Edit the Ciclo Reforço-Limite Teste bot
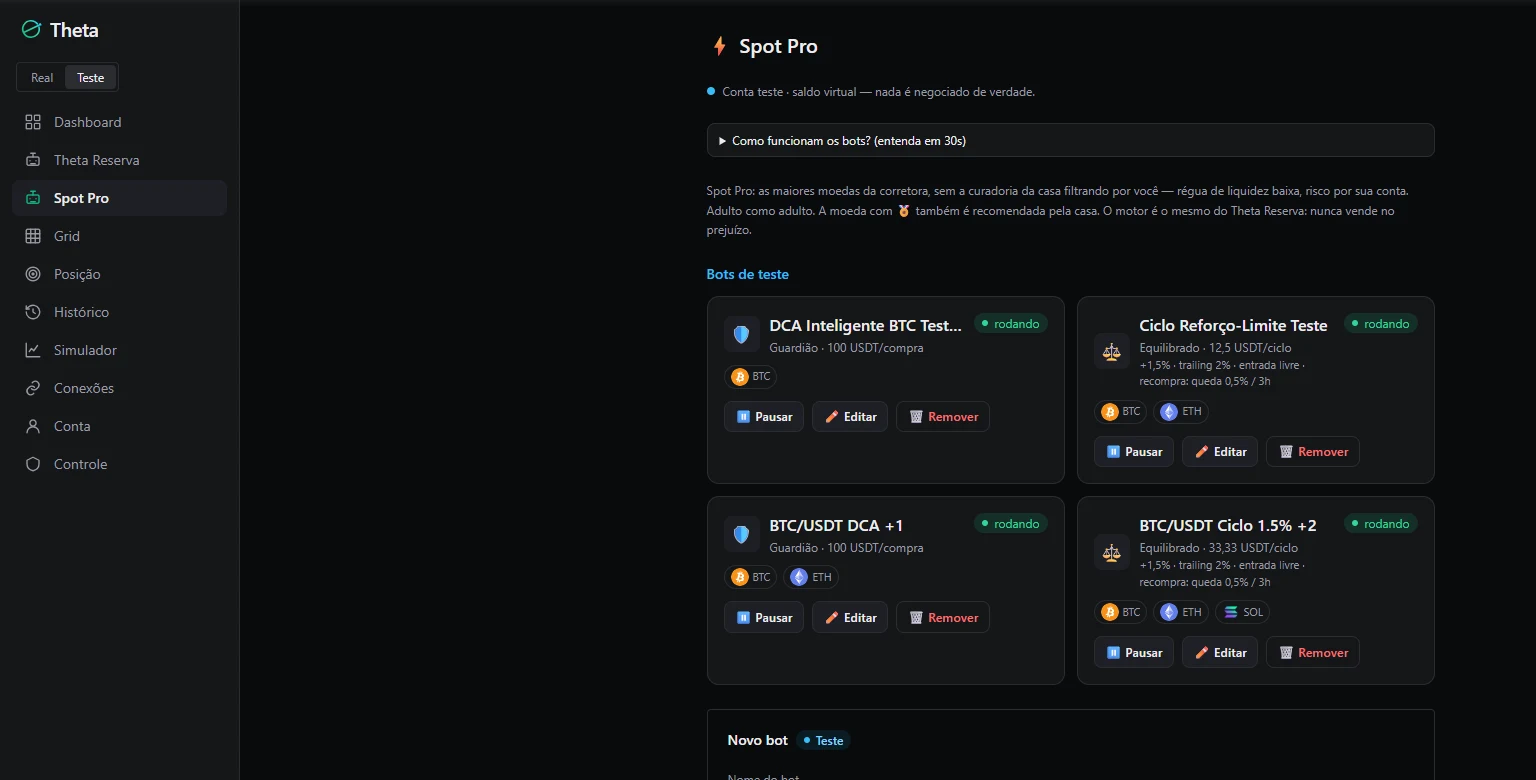This screenshot has width=1536, height=780. click(1220, 452)
